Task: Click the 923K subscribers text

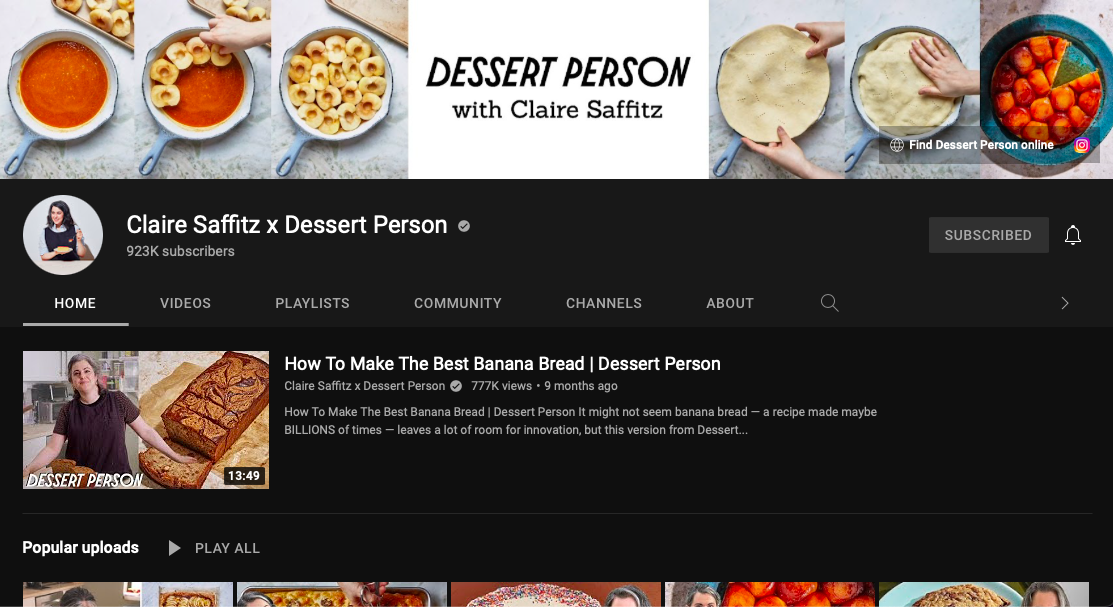Action: (180, 251)
